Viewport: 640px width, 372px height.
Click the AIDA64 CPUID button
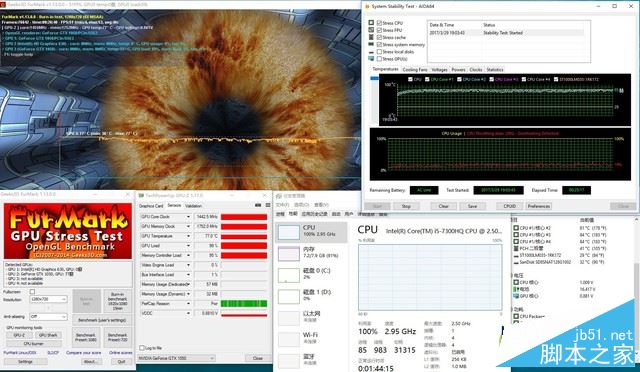(x=510, y=206)
